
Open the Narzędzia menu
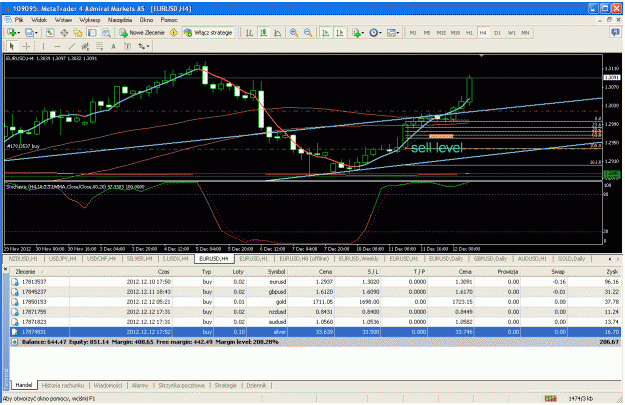pyautogui.click(x=120, y=20)
